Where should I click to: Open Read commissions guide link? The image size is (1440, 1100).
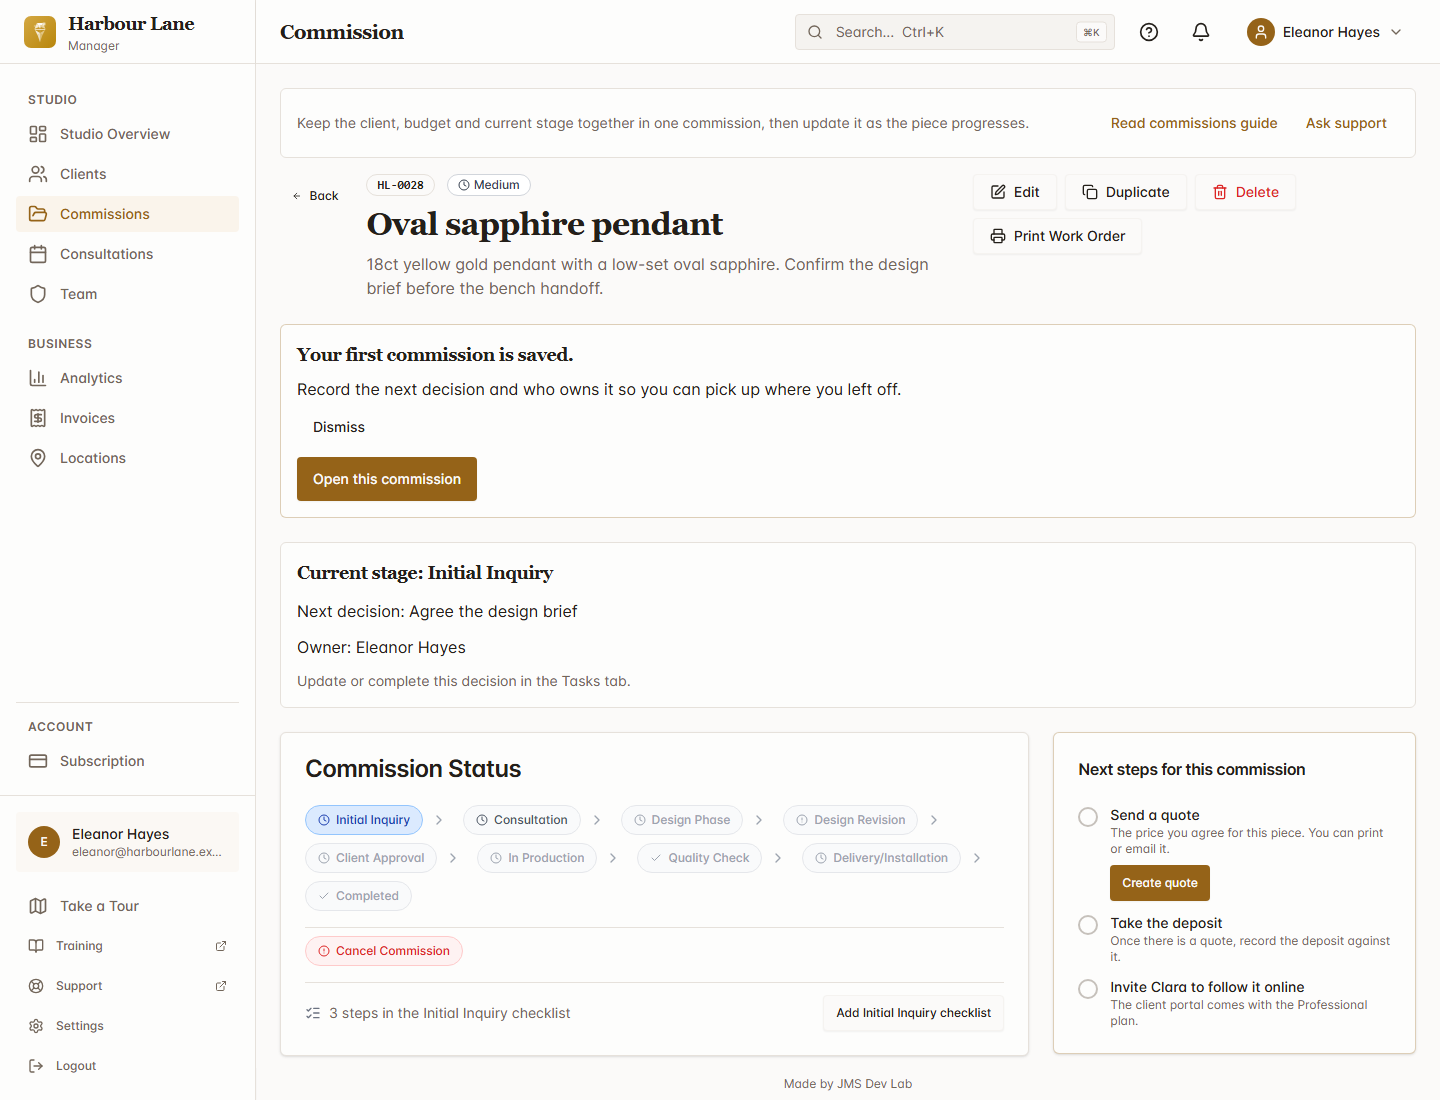1194,123
